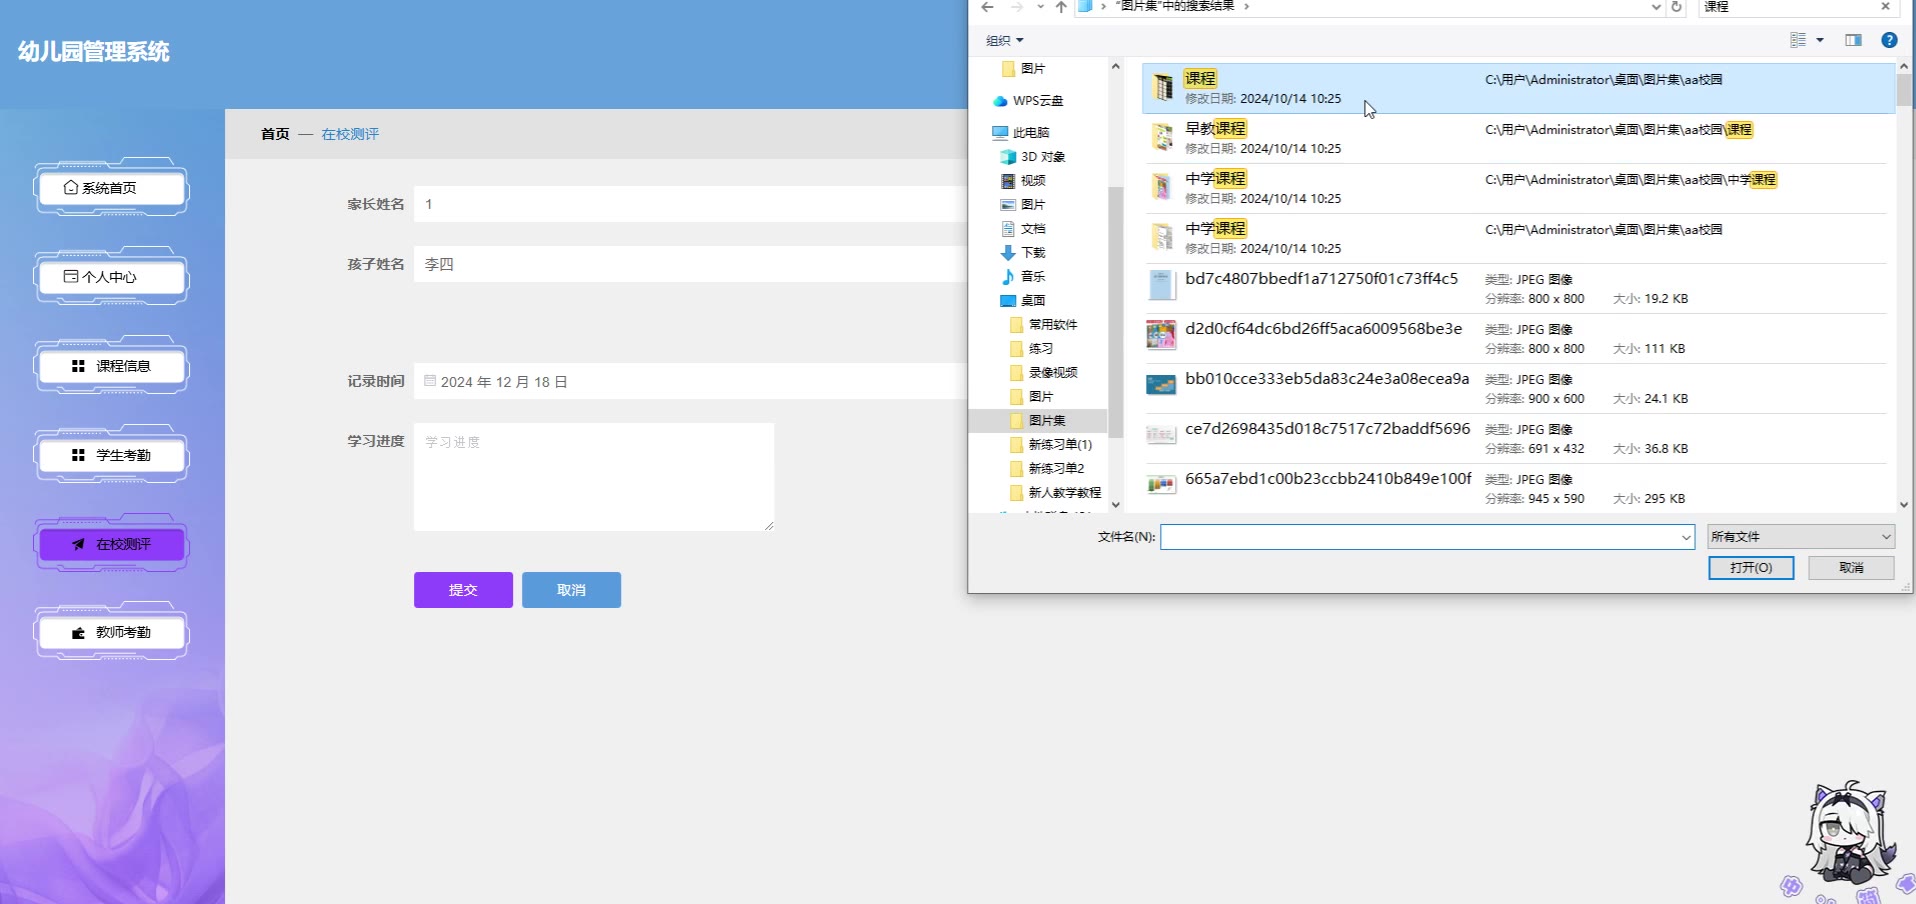Open file dialog help

(1889, 40)
